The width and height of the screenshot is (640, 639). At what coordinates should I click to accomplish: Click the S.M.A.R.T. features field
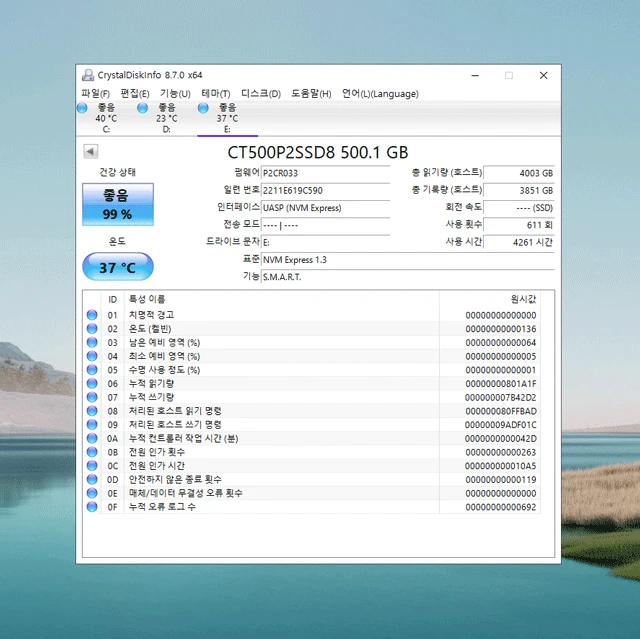(408, 277)
